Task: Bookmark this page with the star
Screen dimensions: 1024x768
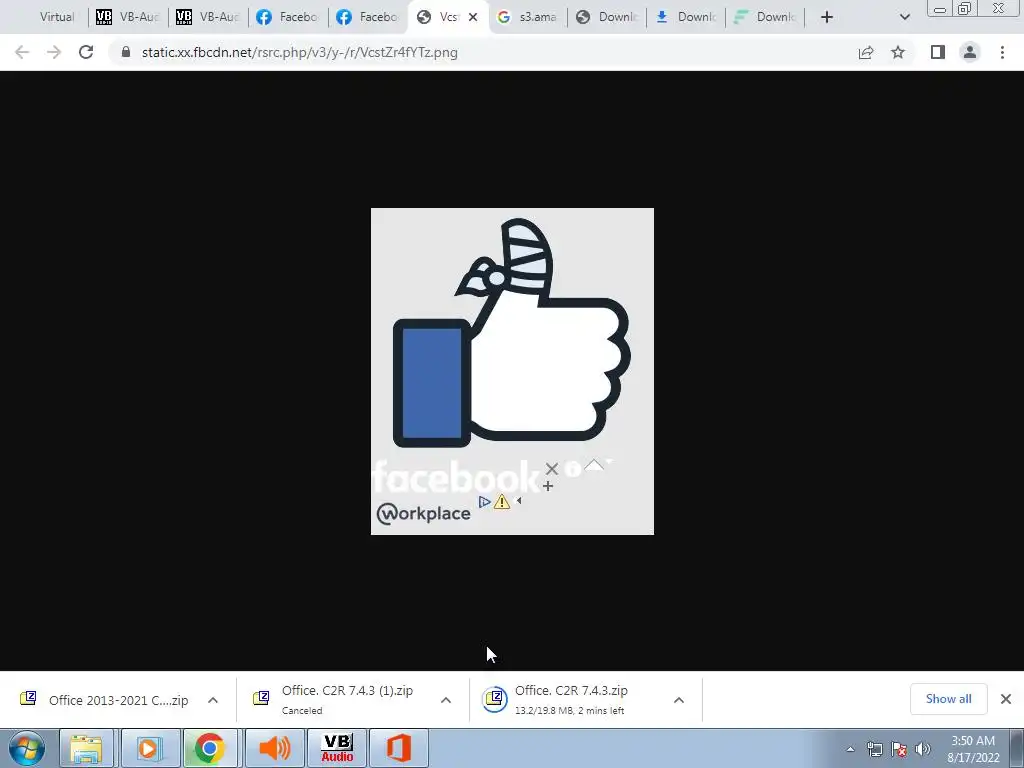Action: pyautogui.click(x=898, y=52)
